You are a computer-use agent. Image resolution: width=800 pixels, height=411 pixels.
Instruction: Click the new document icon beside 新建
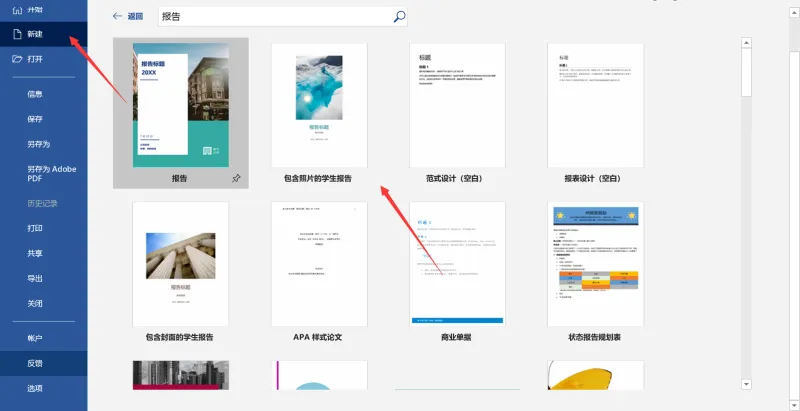click(17, 34)
